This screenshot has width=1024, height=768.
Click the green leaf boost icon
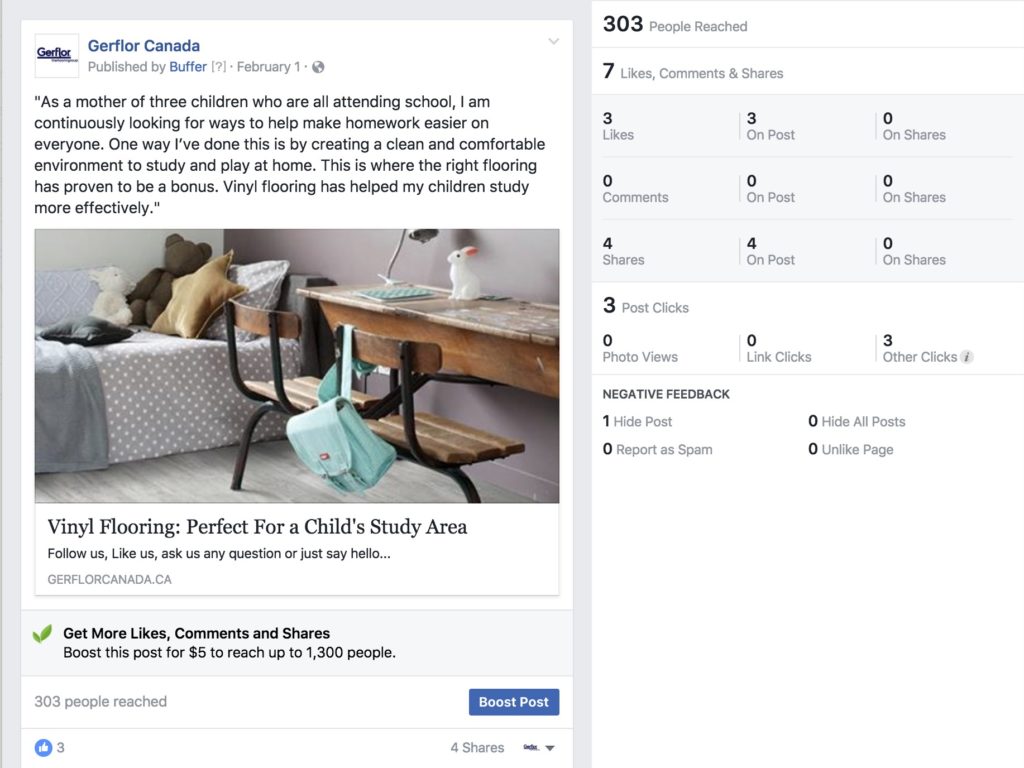click(42, 633)
